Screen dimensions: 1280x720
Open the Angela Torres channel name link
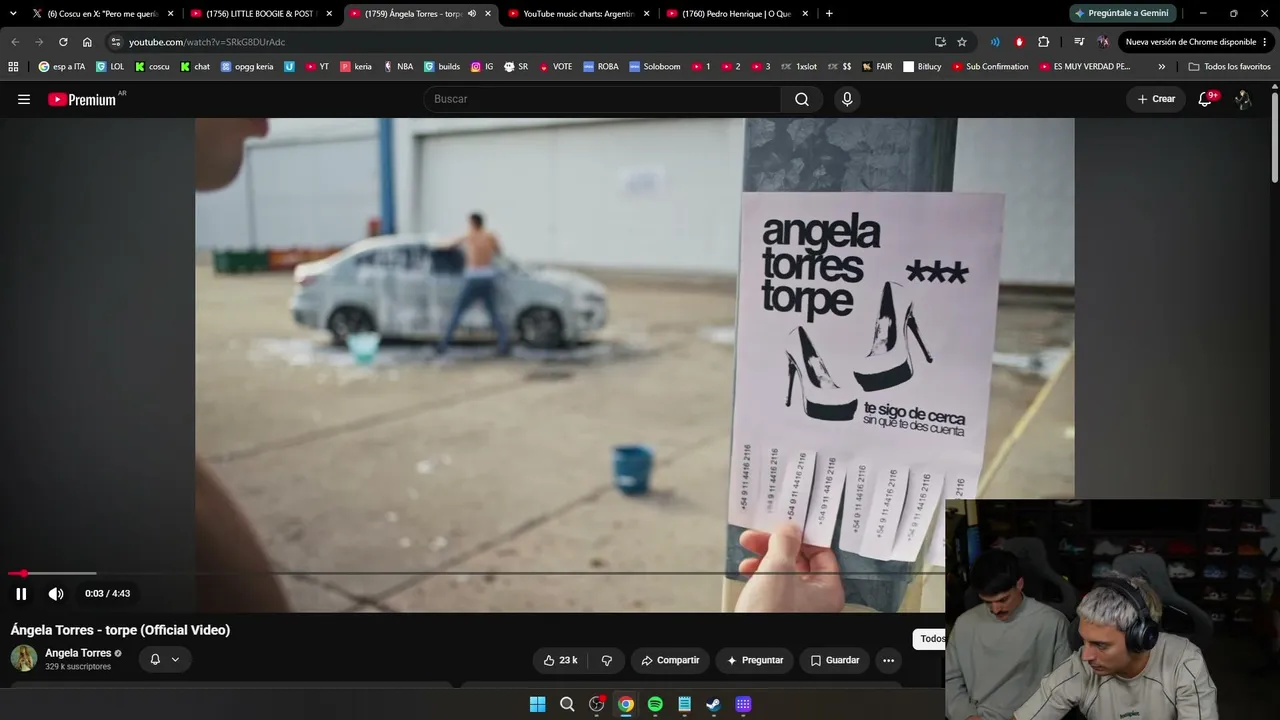point(78,653)
